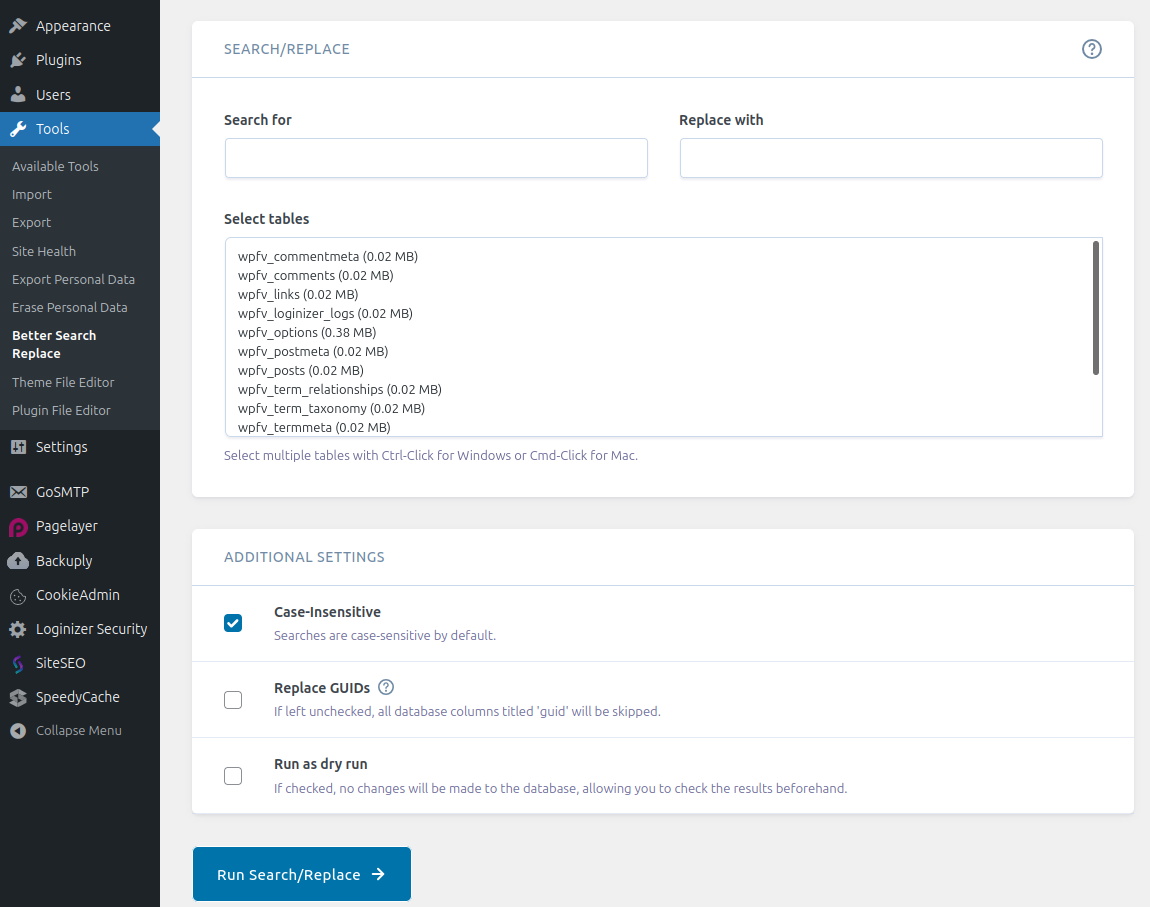Enable the Replace GUIDs checkbox
Screen dimensions: 1150x907
coord(233,700)
